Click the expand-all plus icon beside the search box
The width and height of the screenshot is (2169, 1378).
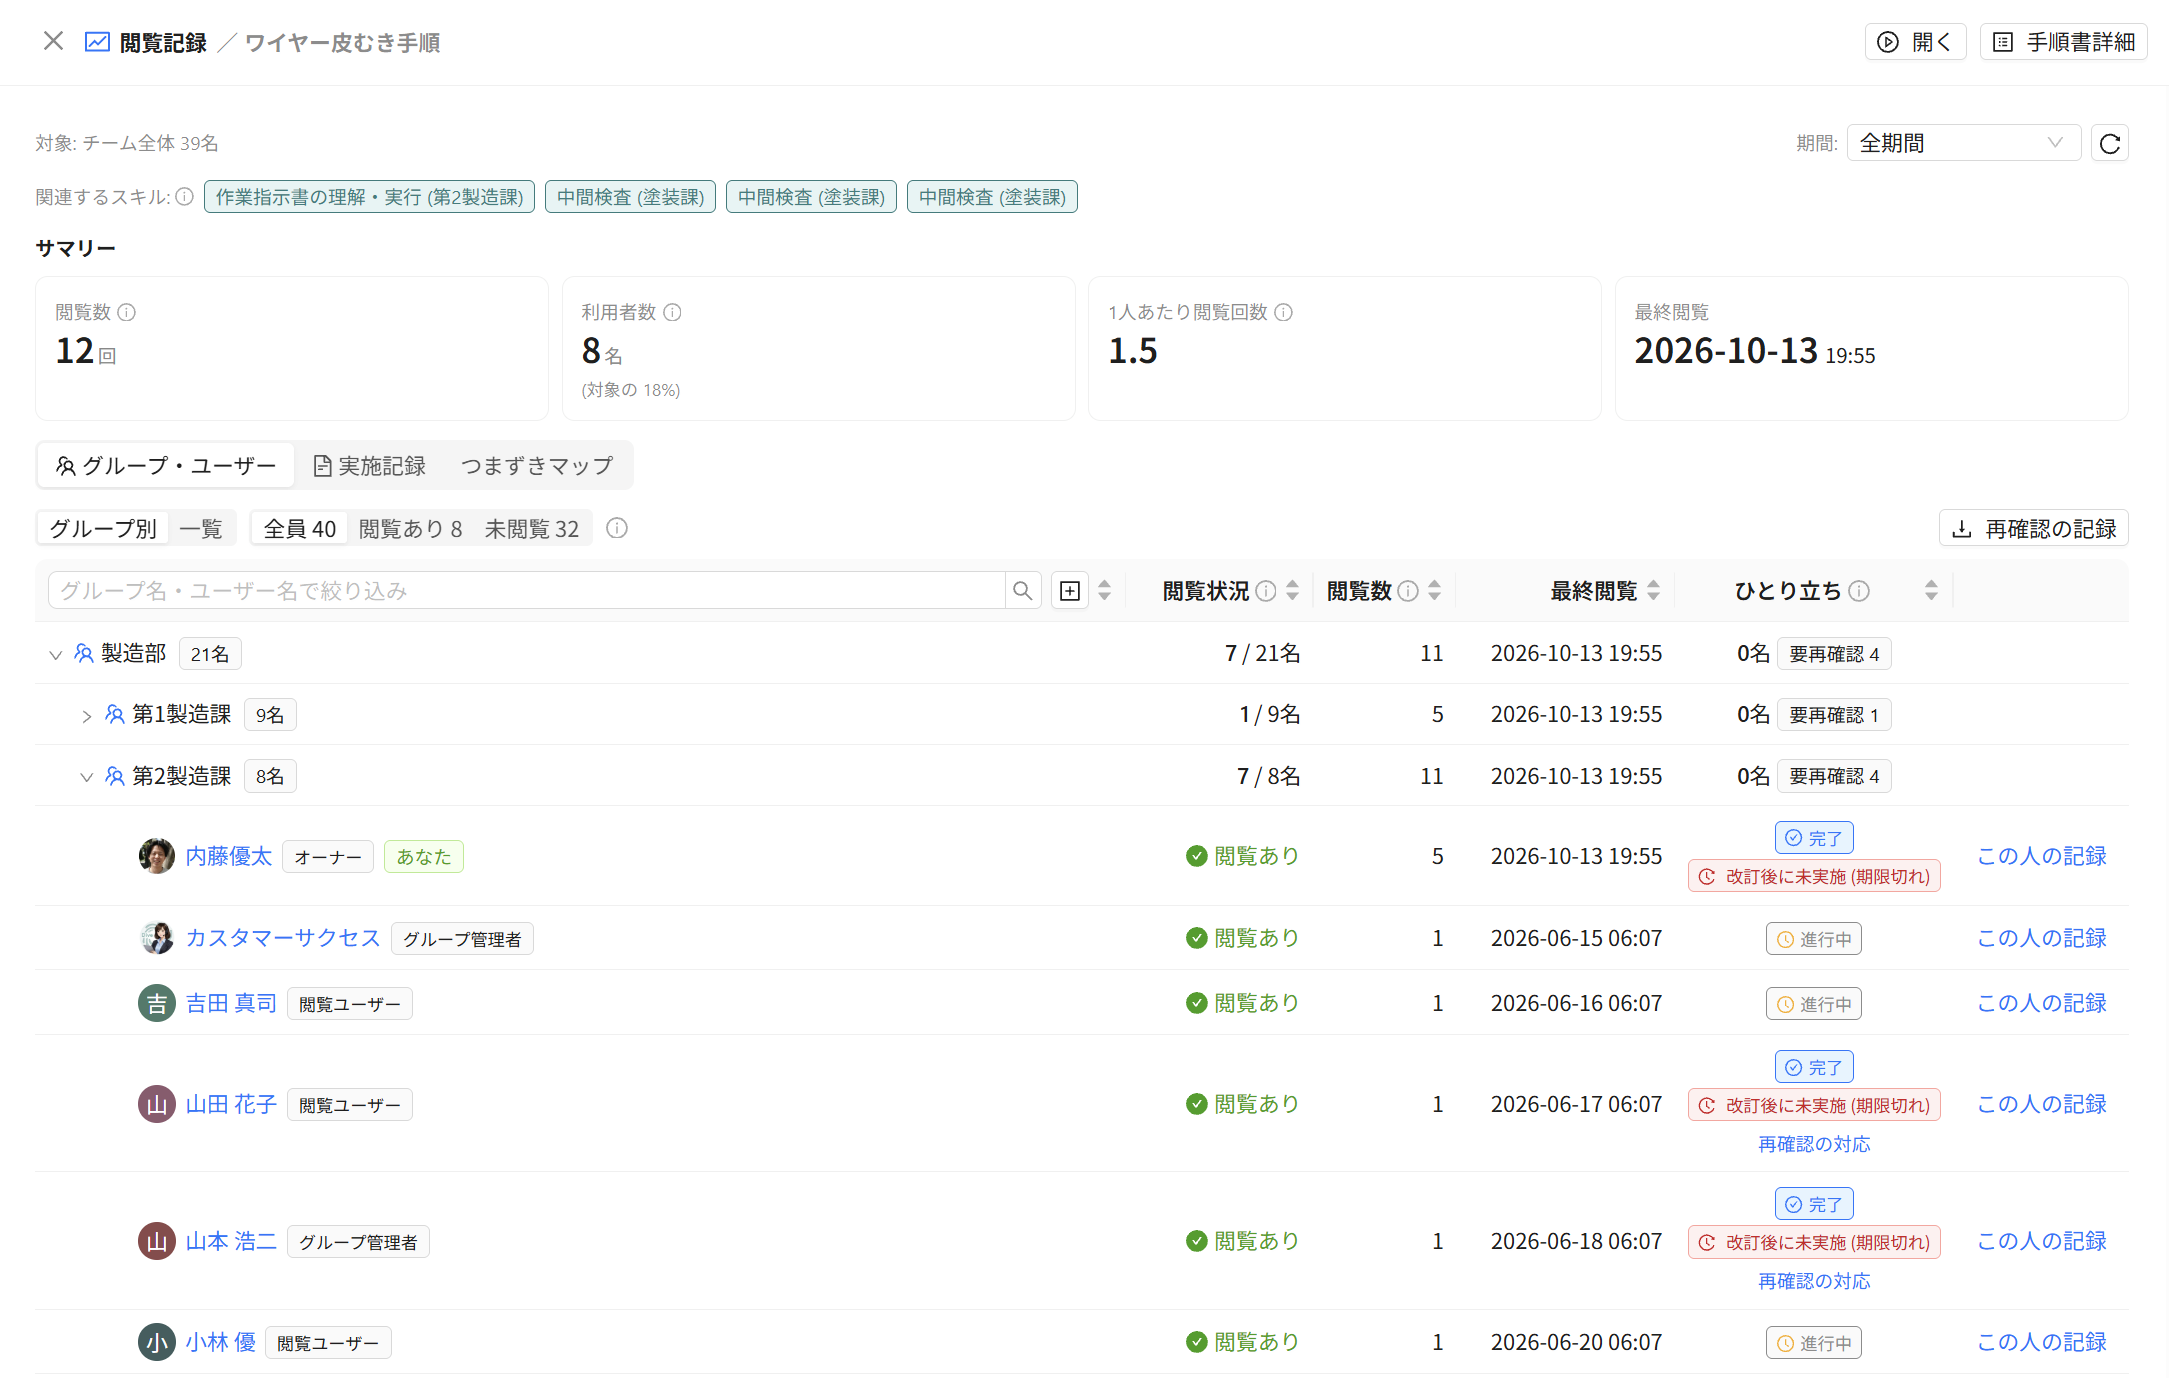pyautogui.click(x=1069, y=591)
